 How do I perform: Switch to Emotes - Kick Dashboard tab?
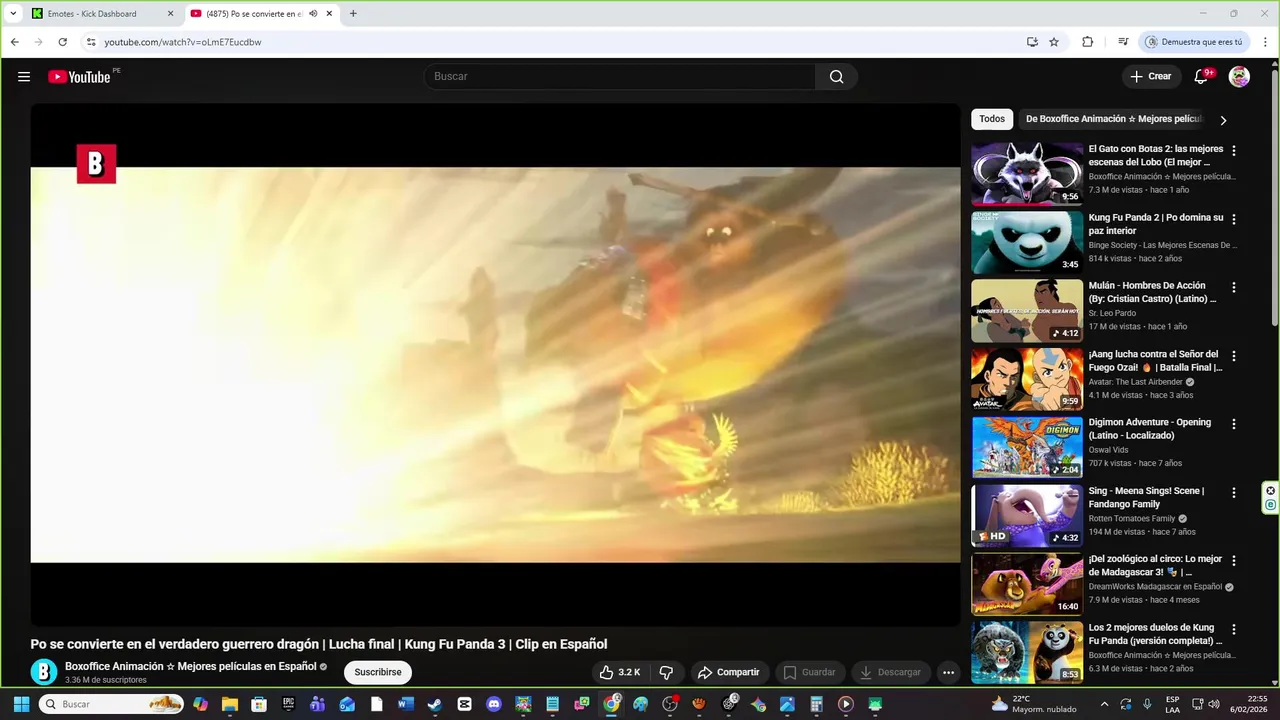[x=92, y=14]
